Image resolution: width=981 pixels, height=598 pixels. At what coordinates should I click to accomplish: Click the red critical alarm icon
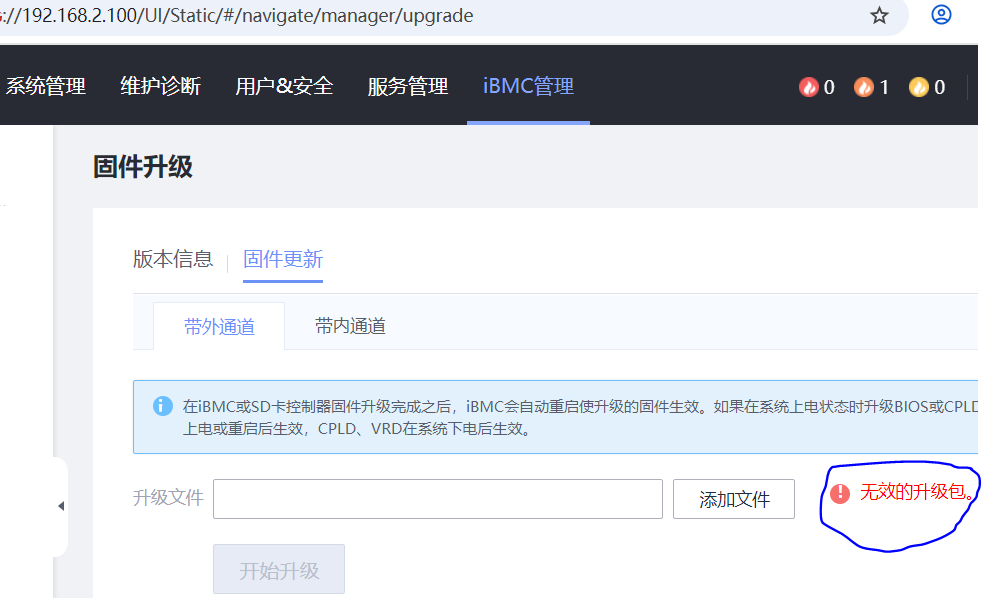click(x=808, y=87)
